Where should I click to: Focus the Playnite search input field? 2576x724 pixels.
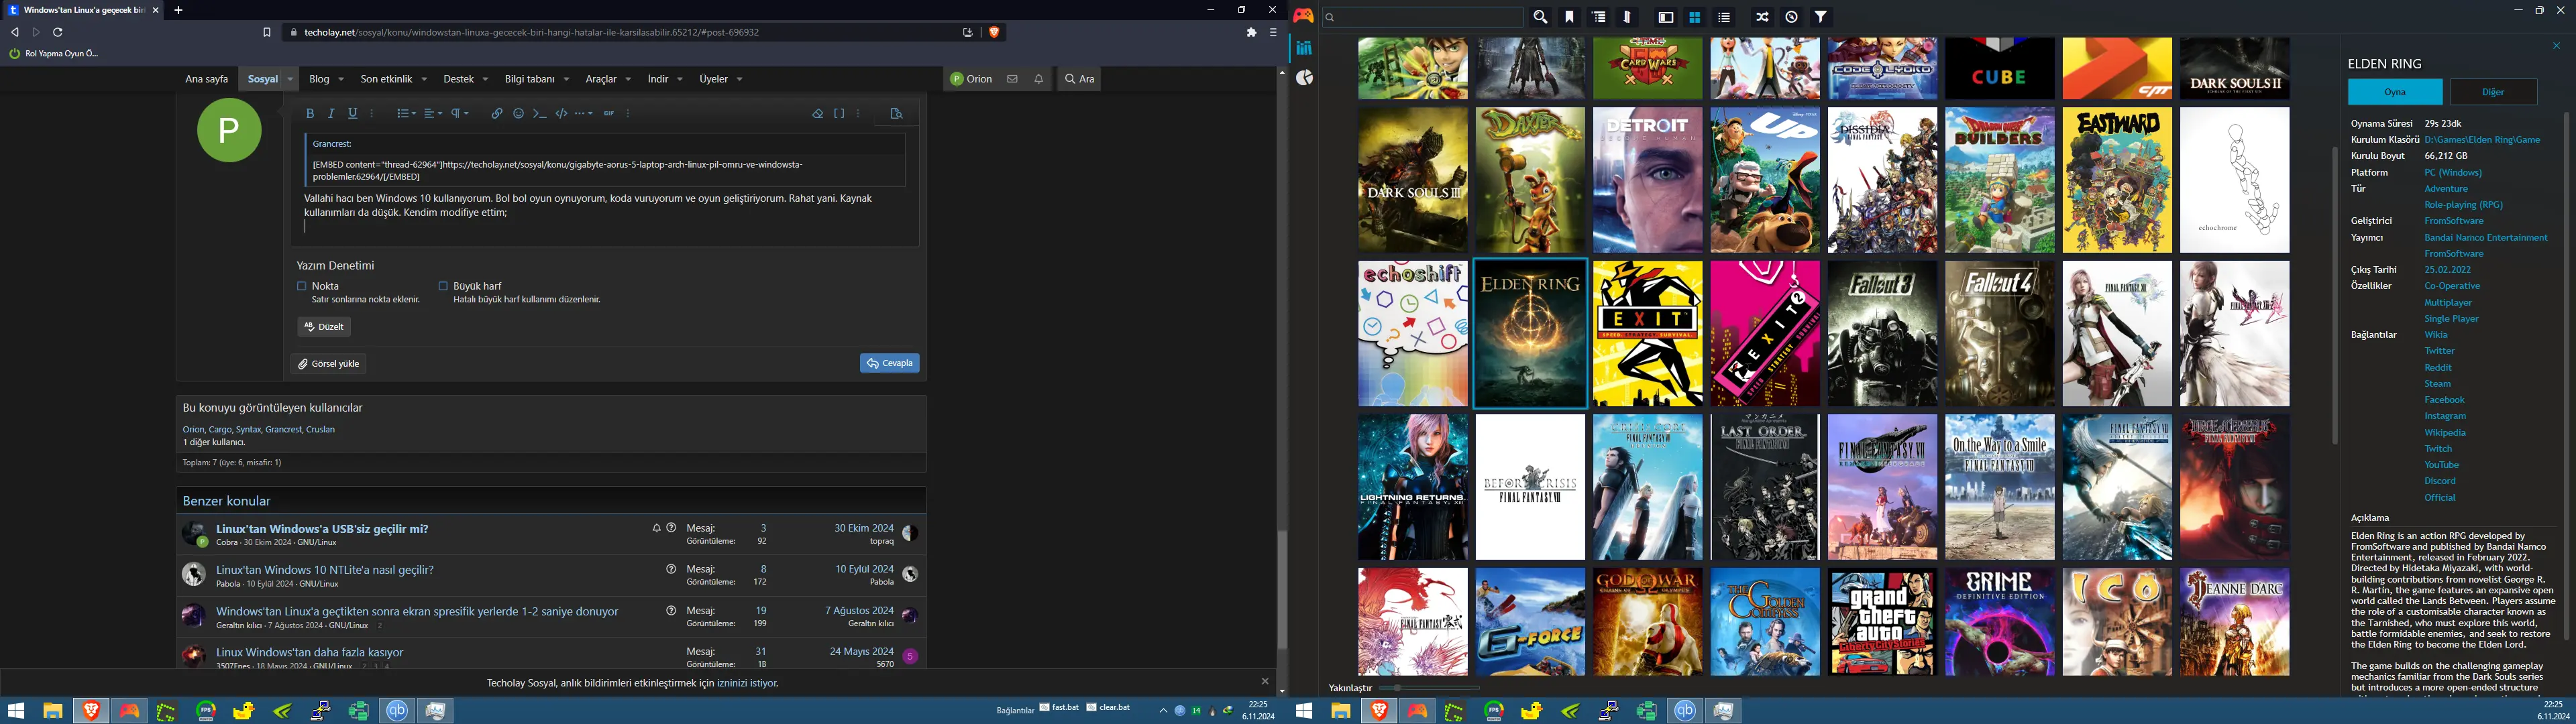pos(1423,17)
